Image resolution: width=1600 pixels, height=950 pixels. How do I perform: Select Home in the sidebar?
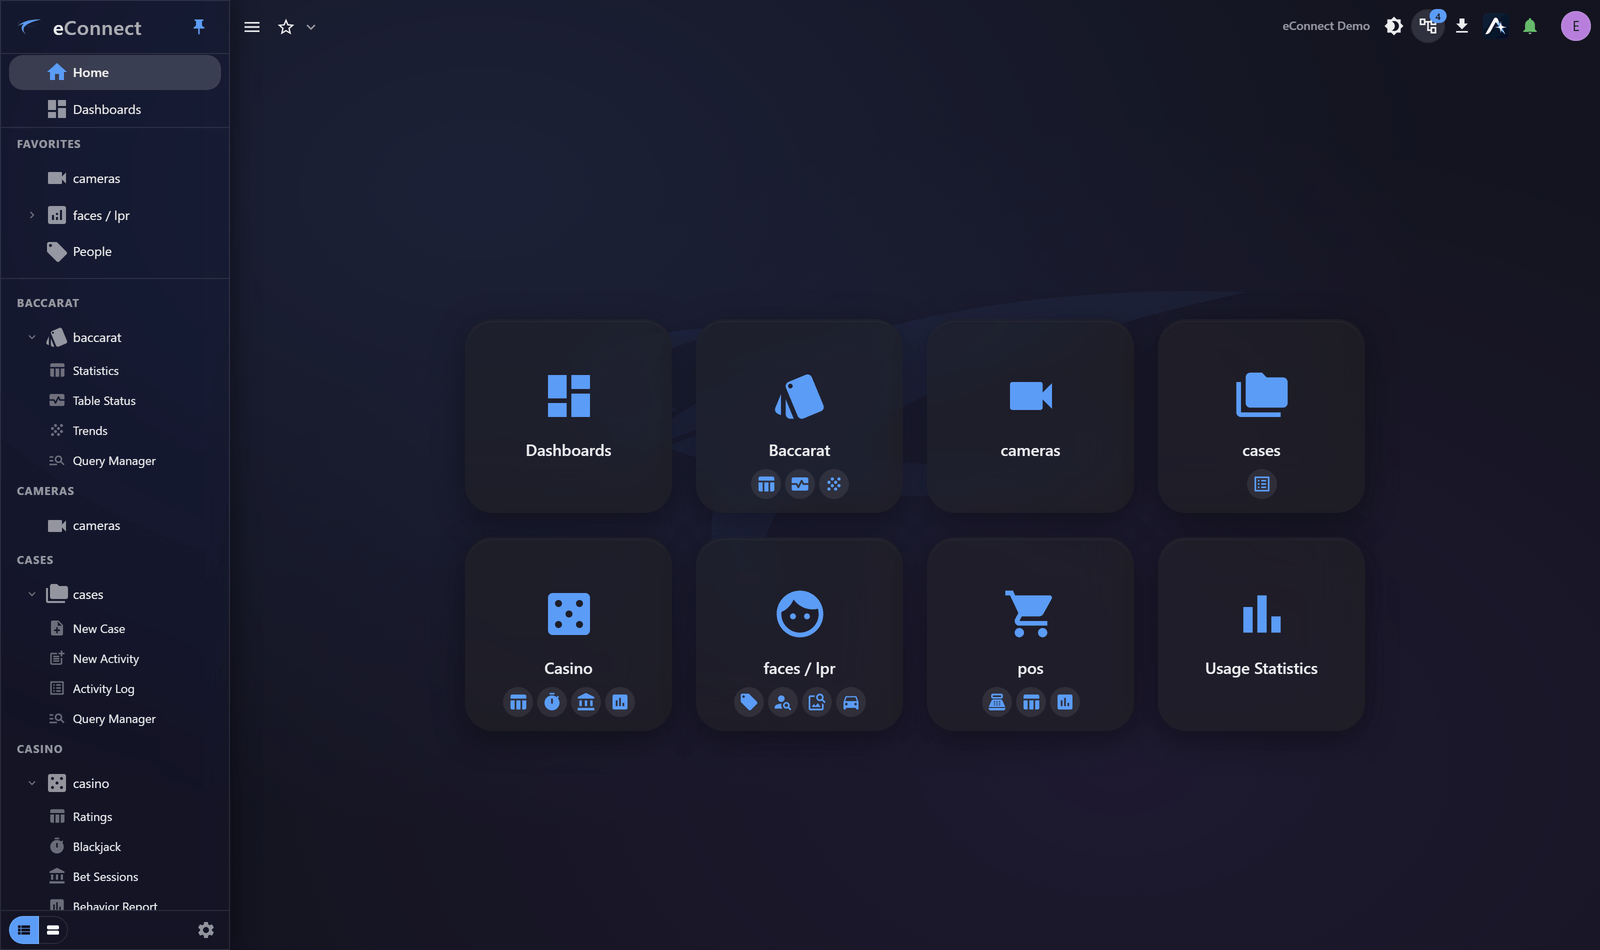pos(115,72)
